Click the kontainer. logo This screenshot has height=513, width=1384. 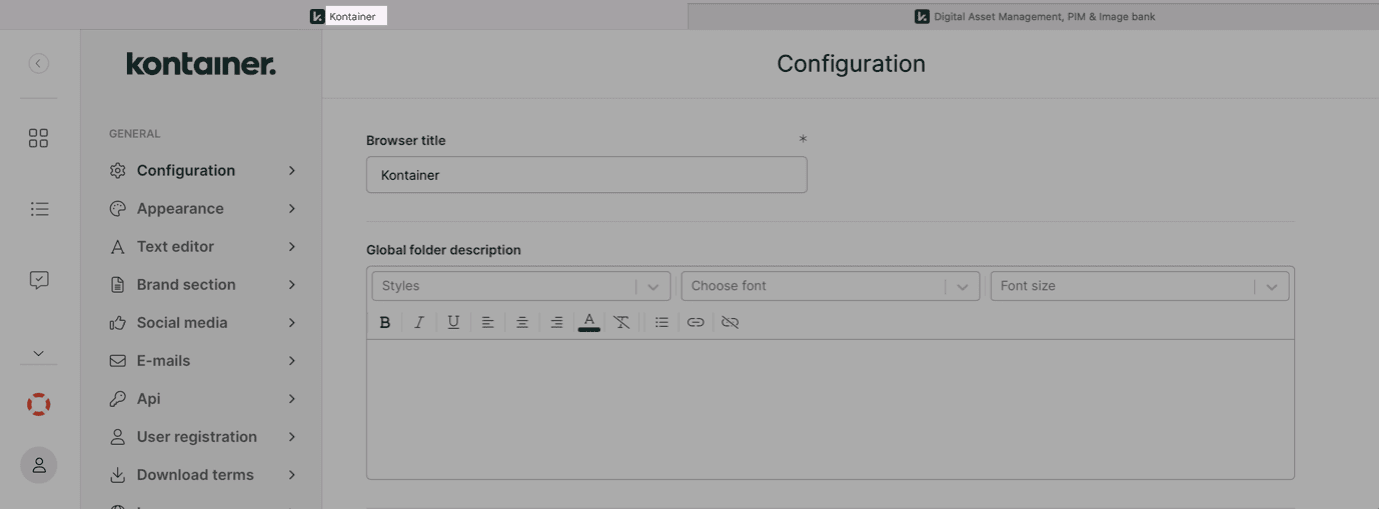tap(202, 65)
